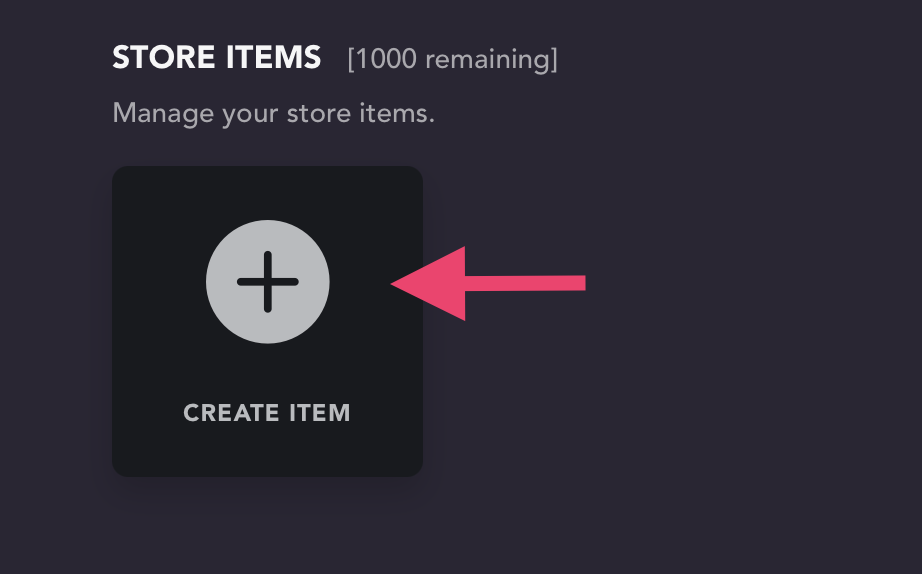Start a new store item via plus

(x=267, y=282)
